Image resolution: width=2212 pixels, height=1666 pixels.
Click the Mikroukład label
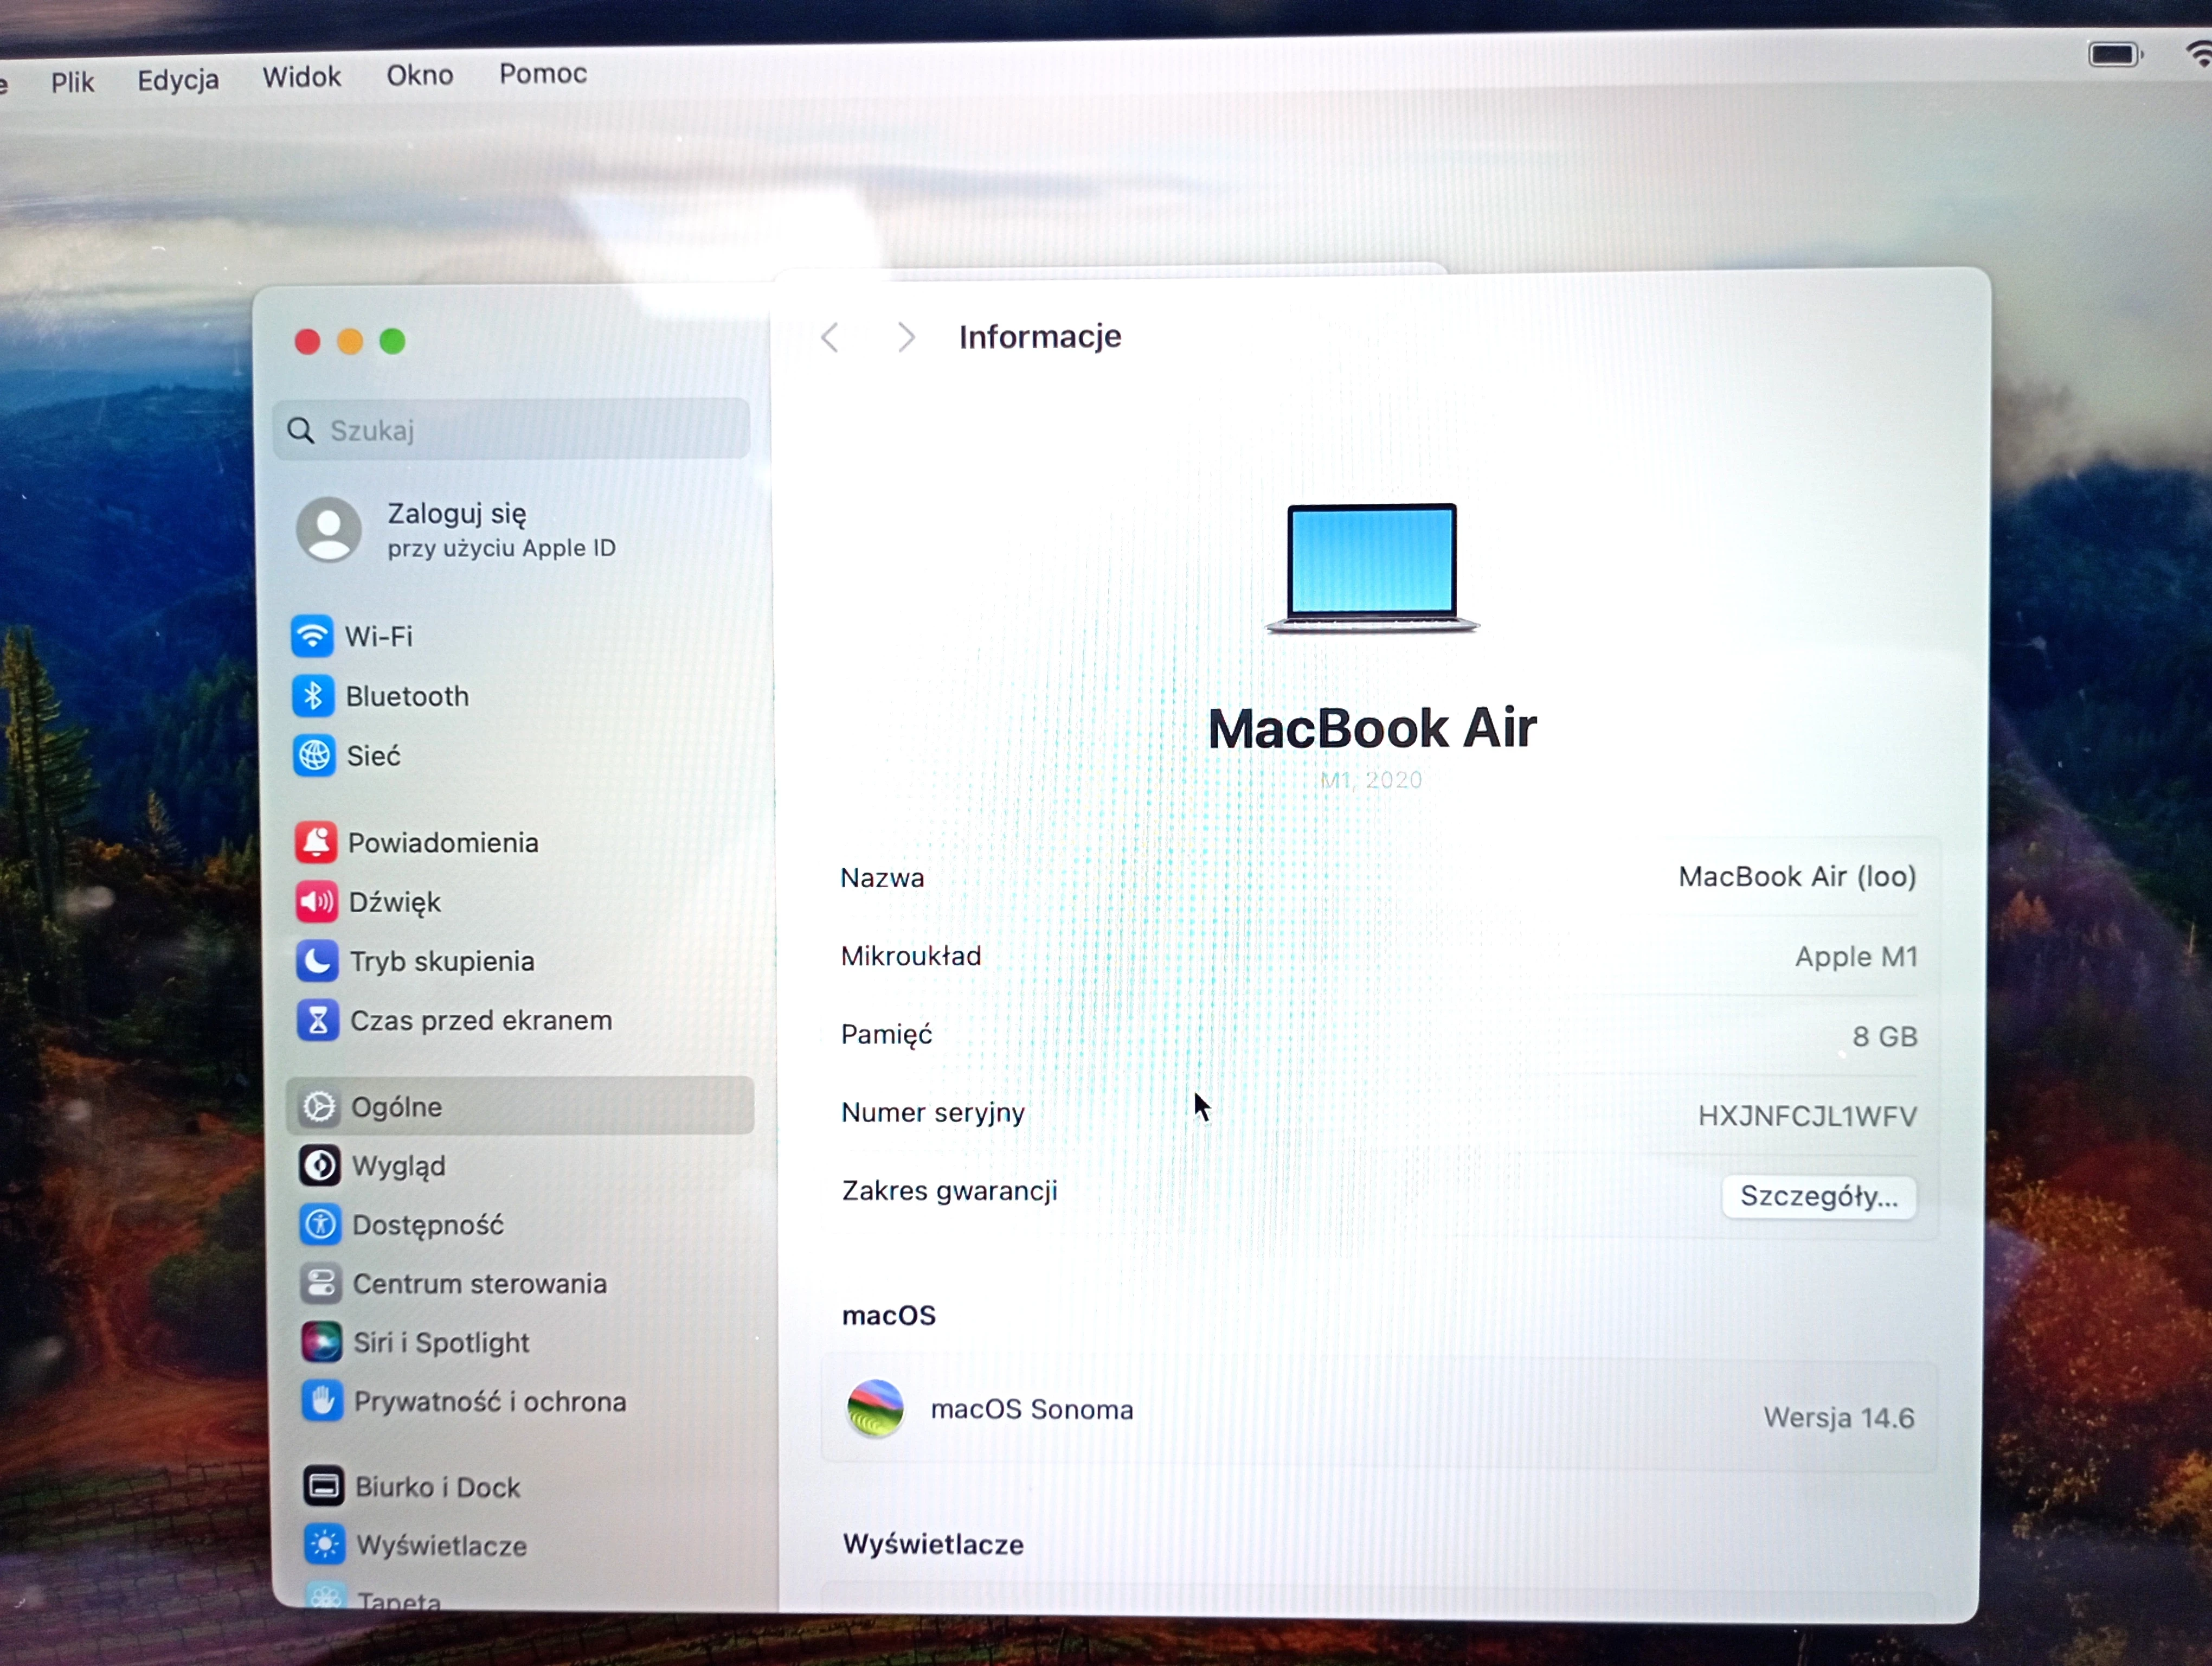(911, 956)
